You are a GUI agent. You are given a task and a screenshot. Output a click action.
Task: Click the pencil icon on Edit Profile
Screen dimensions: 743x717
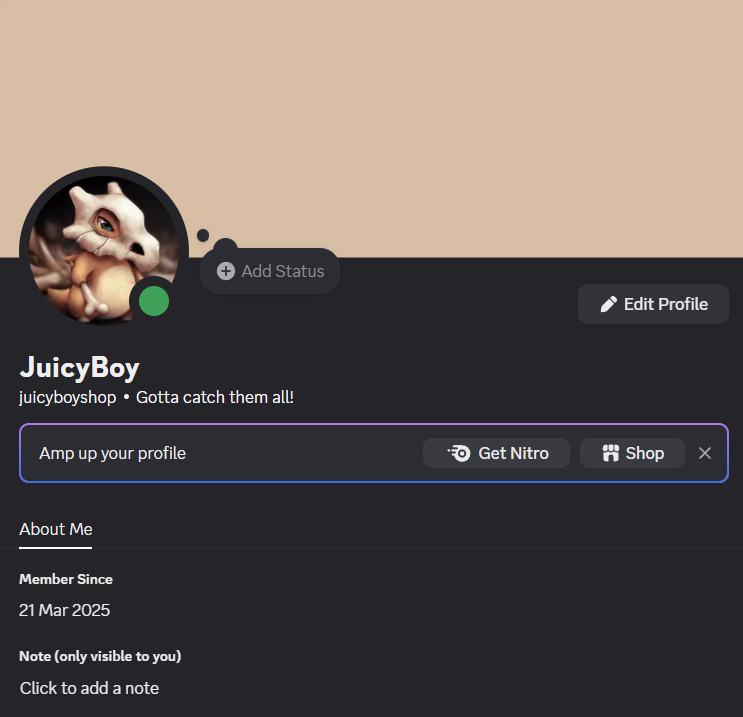coord(608,304)
